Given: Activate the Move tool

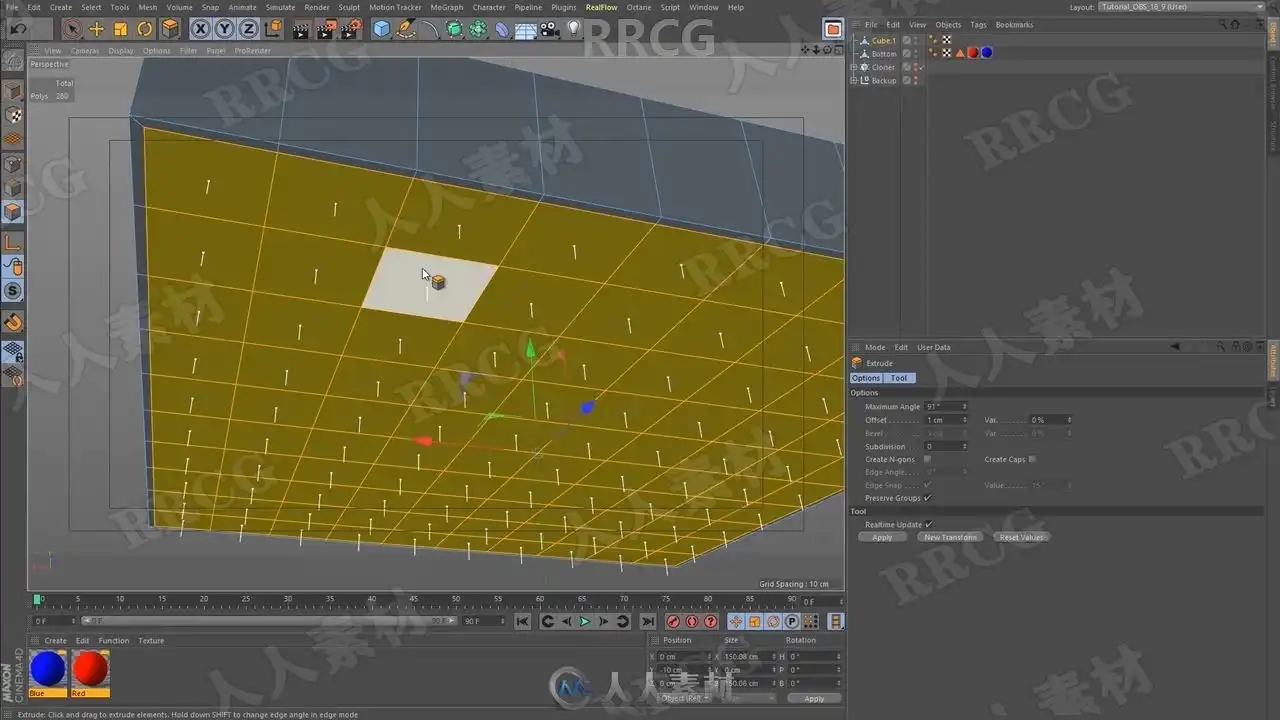Looking at the screenshot, I should coord(96,29).
